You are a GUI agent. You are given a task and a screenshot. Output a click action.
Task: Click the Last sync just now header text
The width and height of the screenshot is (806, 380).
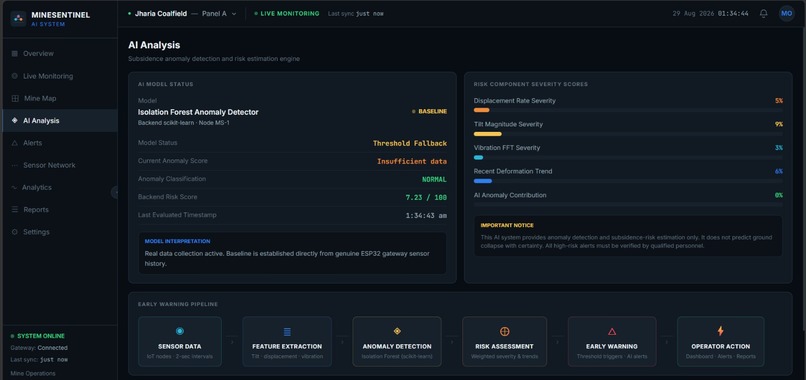point(356,14)
